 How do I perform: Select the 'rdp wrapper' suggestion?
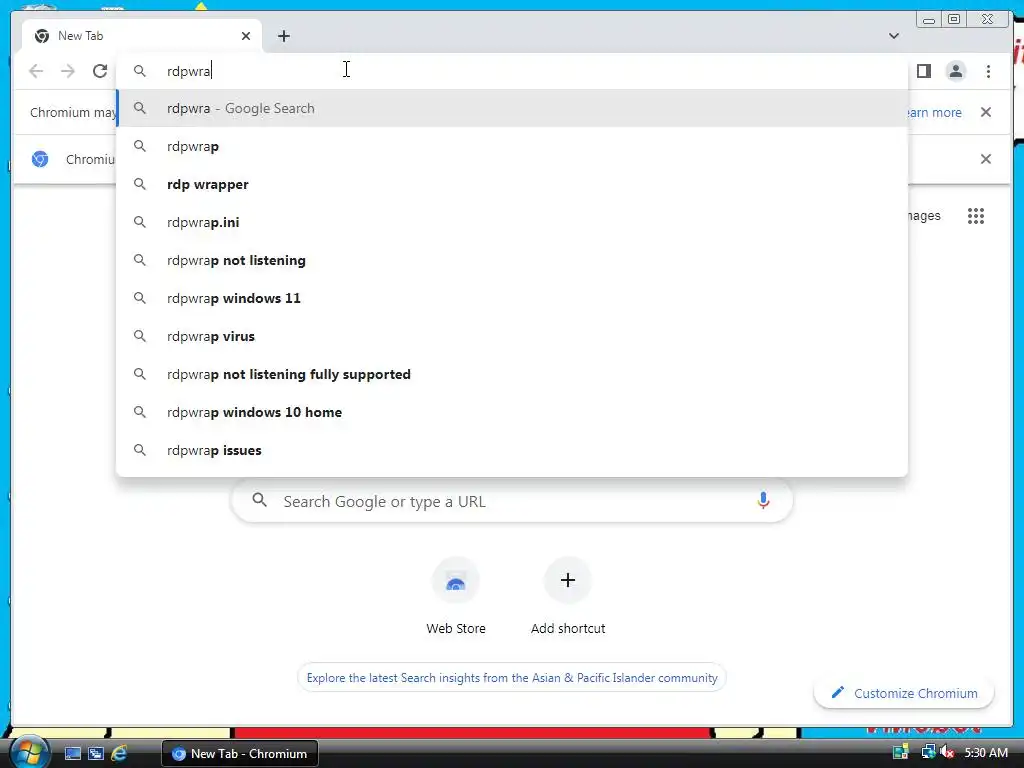(x=512, y=184)
